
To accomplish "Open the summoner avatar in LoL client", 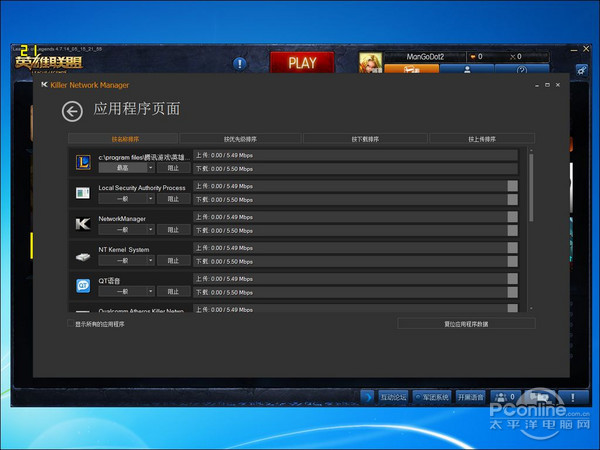I will coord(370,63).
